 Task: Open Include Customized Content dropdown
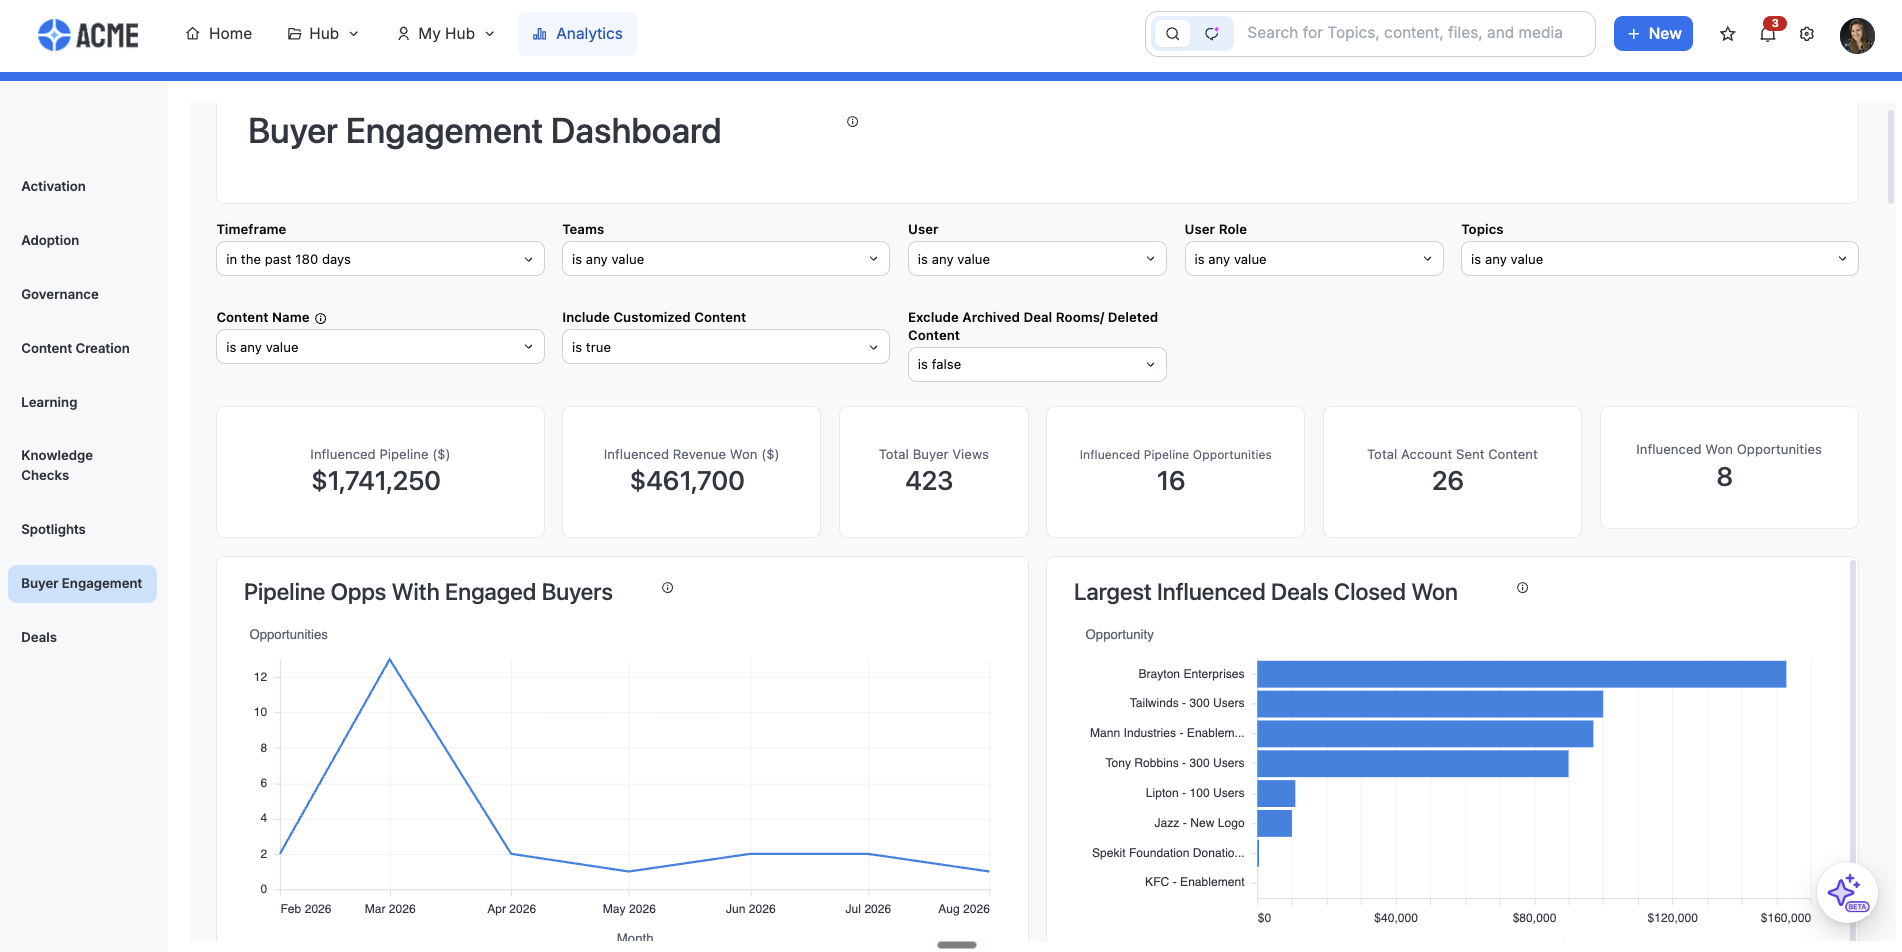tap(725, 347)
